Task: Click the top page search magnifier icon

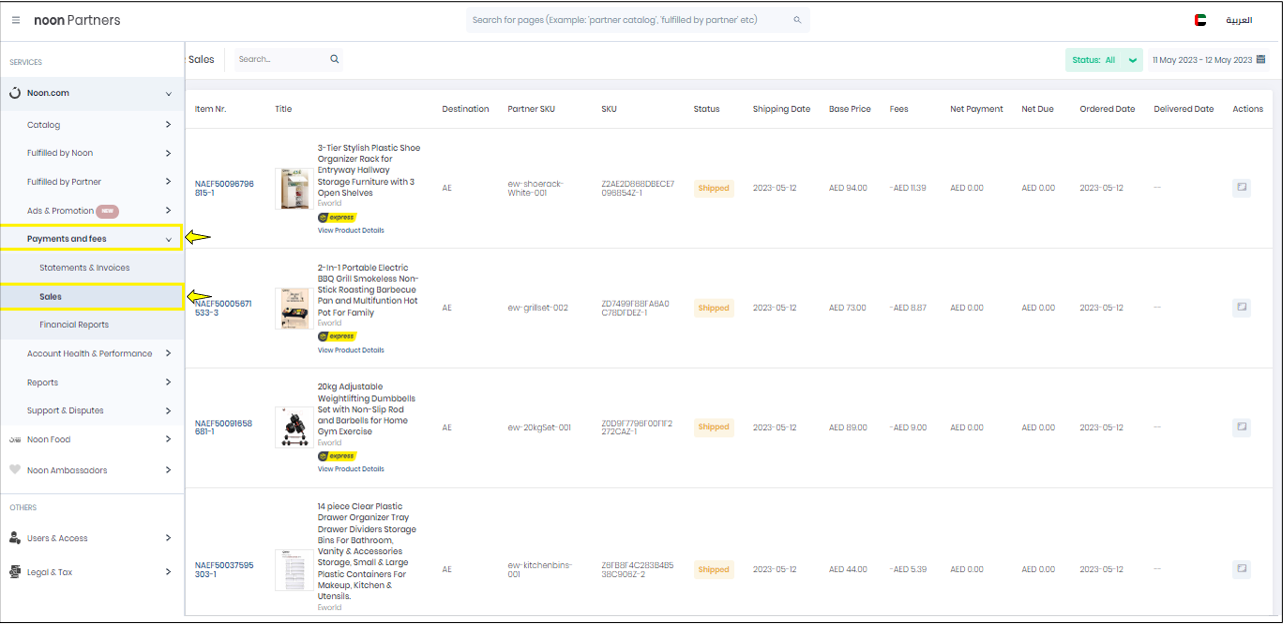Action: (x=797, y=20)
